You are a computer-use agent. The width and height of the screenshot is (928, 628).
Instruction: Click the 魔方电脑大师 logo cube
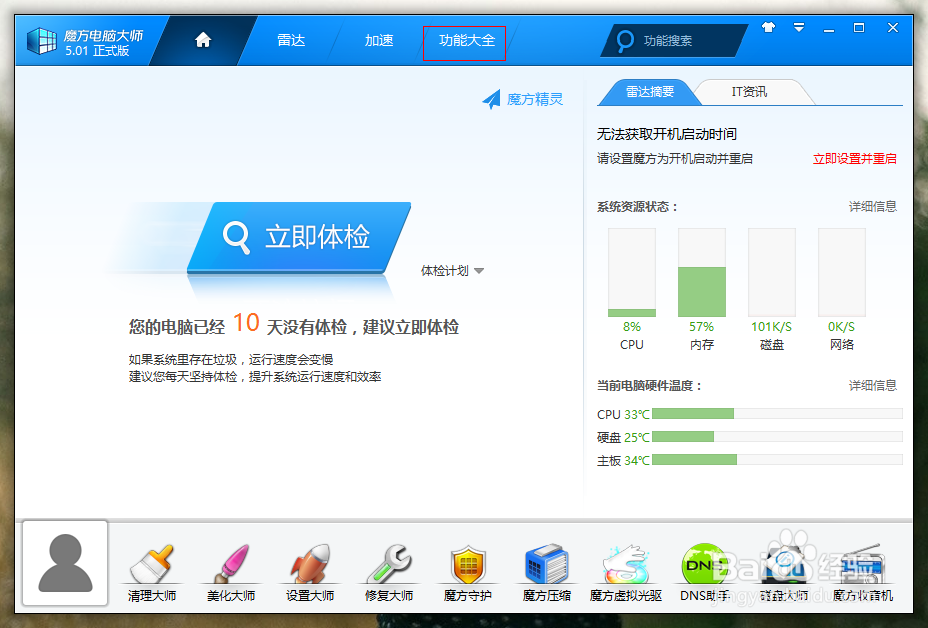[42, 41]
